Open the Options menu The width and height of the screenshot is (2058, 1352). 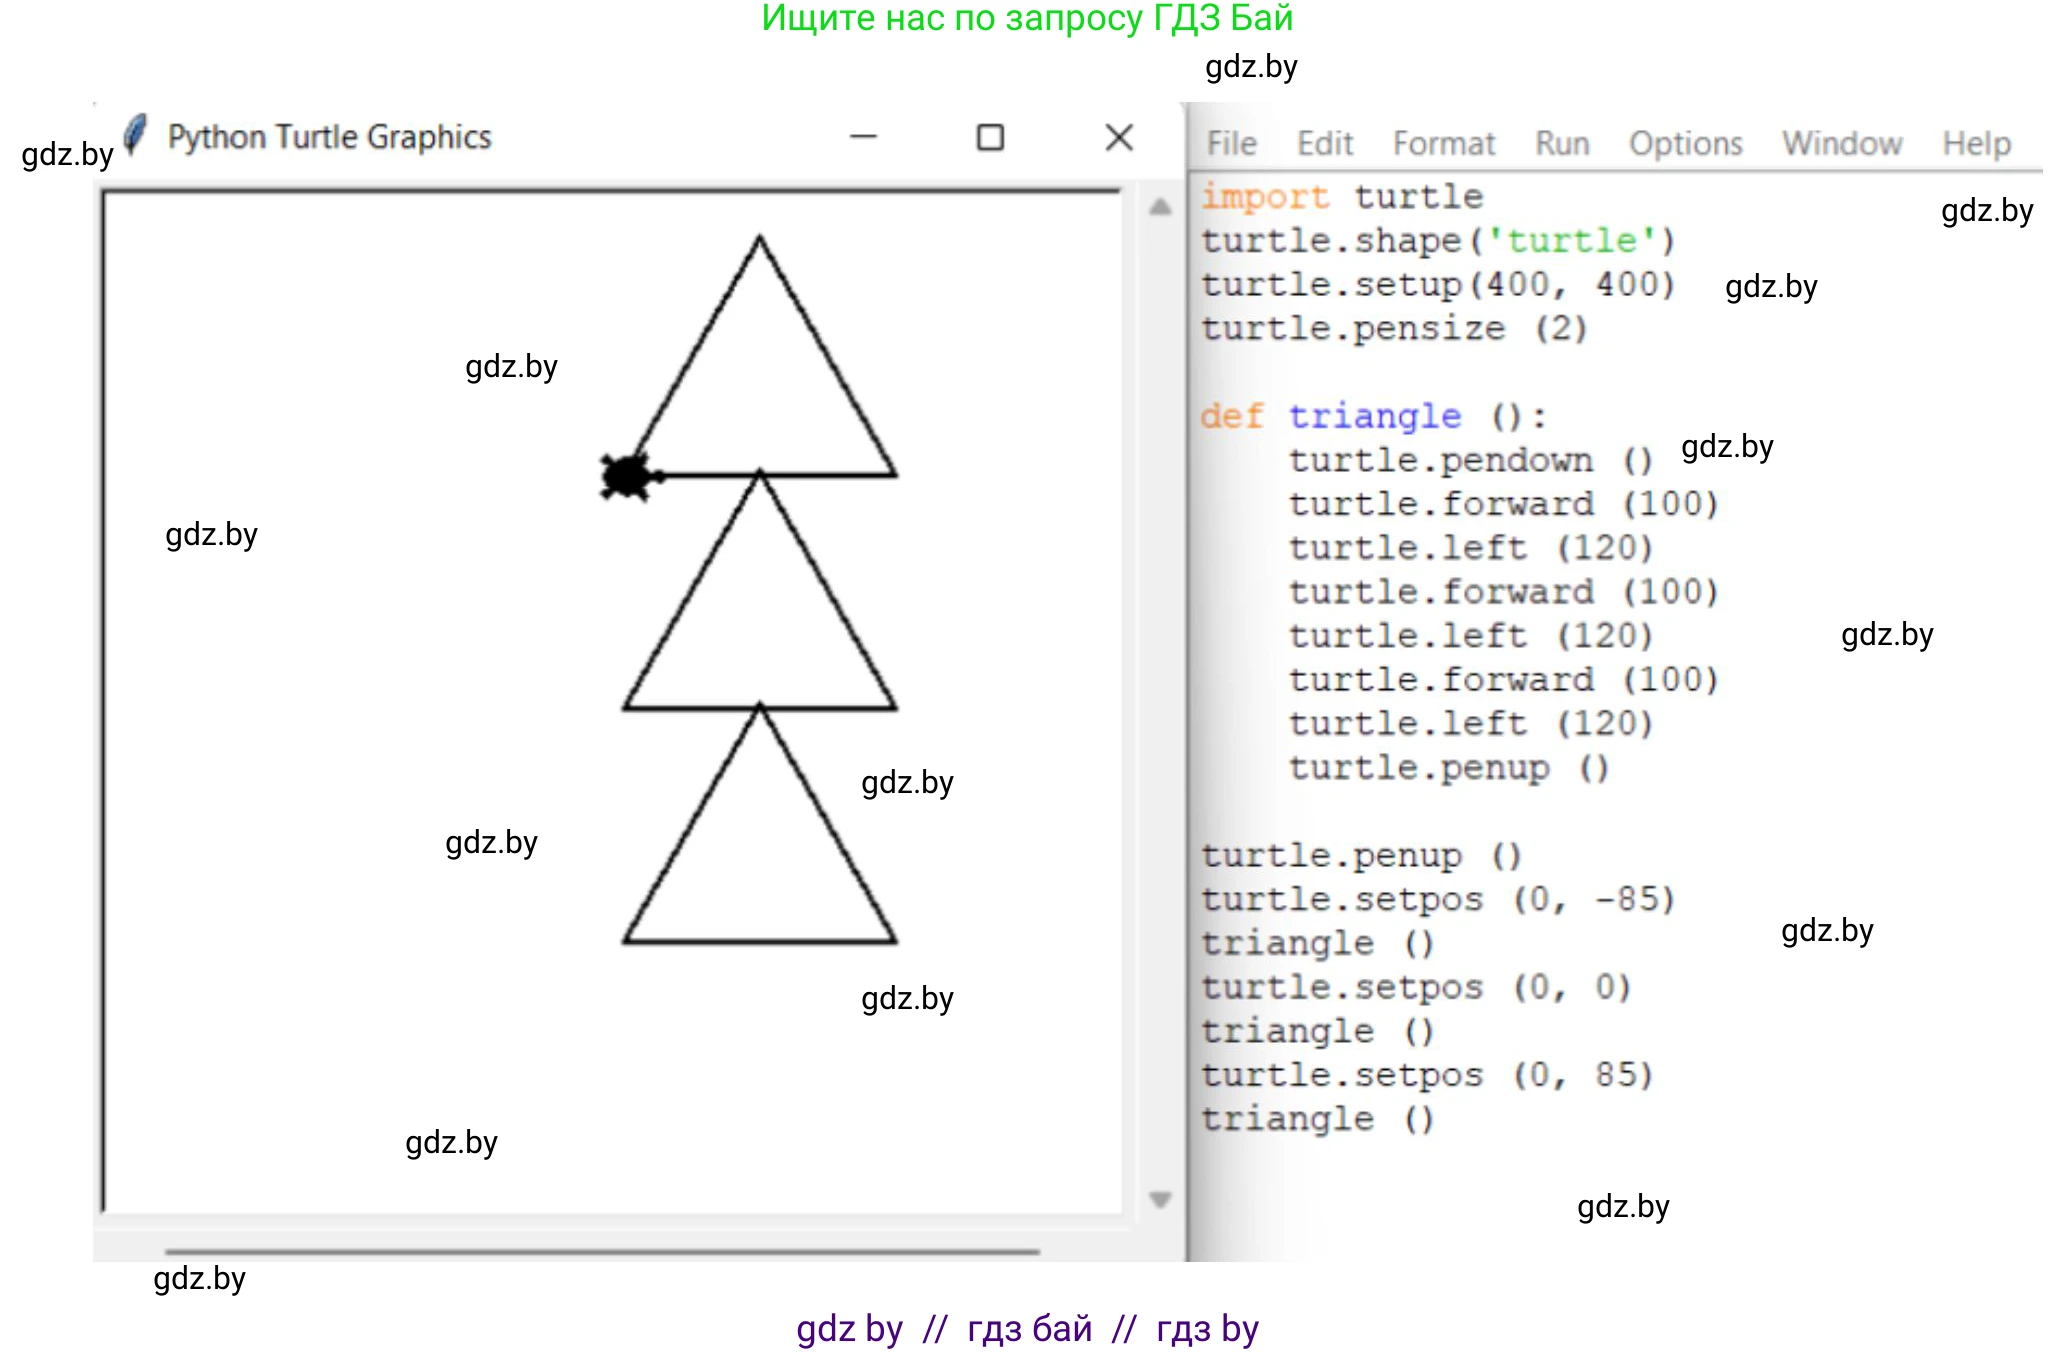(x=1686, y=144)
